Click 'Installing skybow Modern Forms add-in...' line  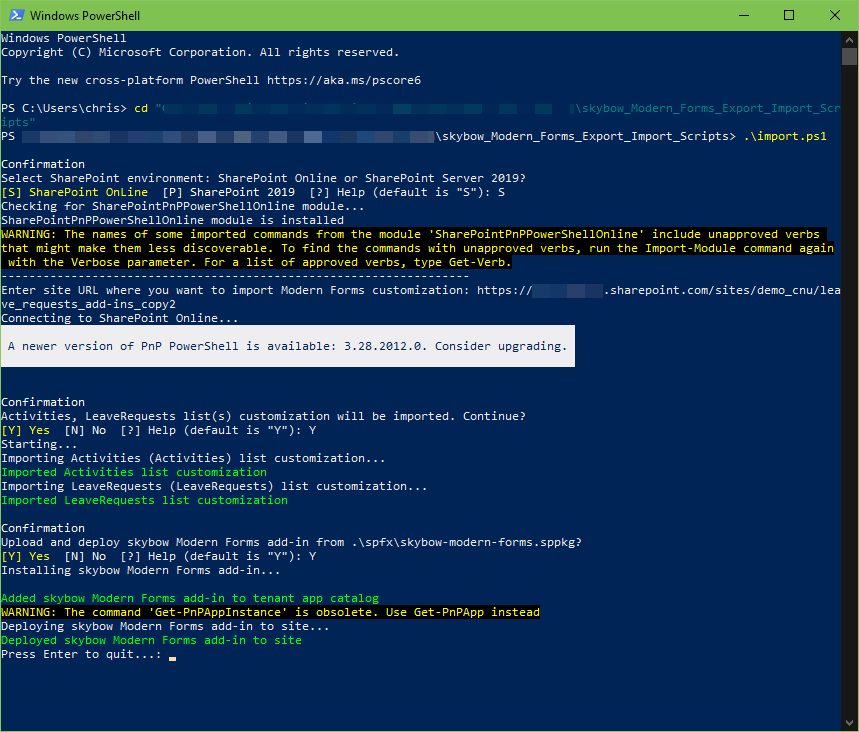click(x=141, y=570)
